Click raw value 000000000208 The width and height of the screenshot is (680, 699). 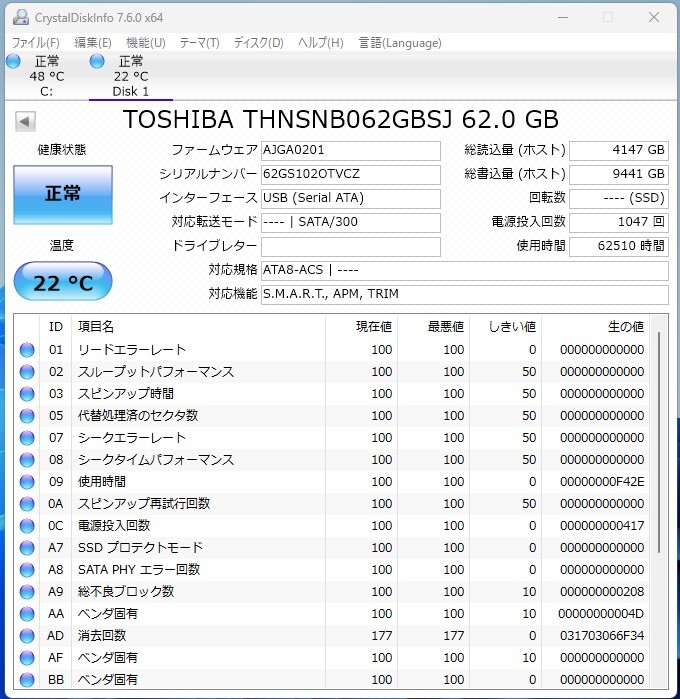click(602, 592)
